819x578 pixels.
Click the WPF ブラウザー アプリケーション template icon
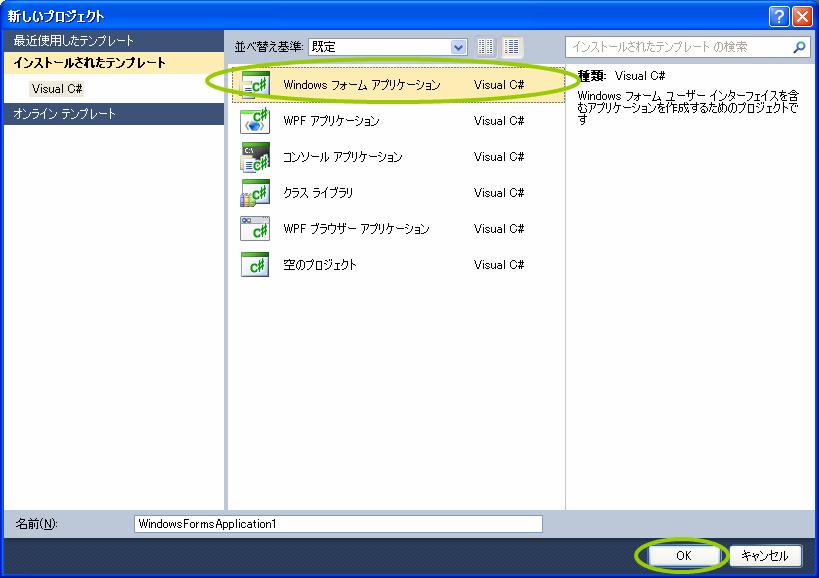[x=255, y=229]
